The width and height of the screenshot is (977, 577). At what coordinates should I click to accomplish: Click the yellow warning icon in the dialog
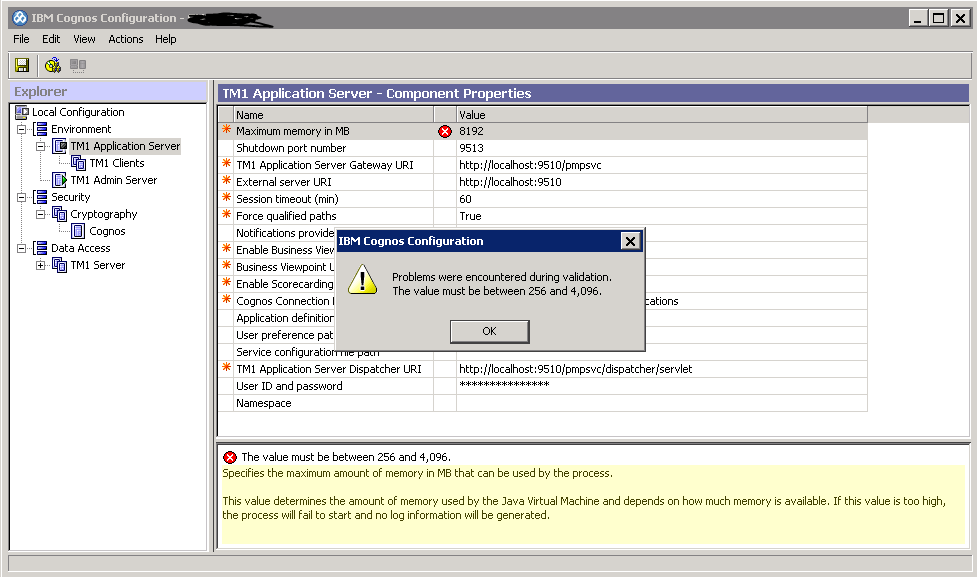coord(362,279)
